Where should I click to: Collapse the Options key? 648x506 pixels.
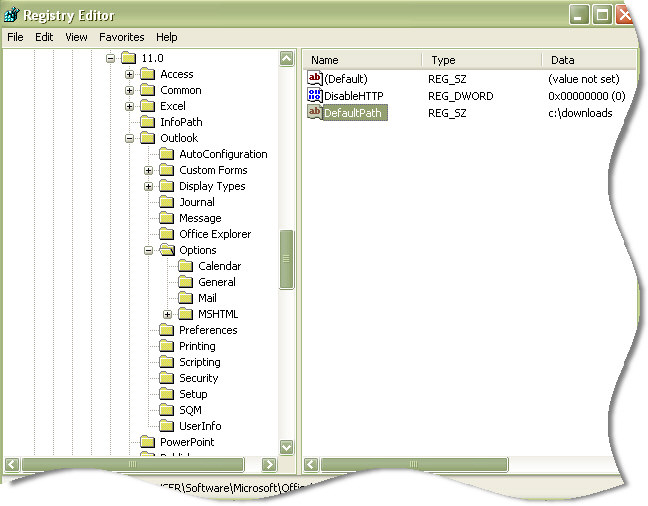148,250
